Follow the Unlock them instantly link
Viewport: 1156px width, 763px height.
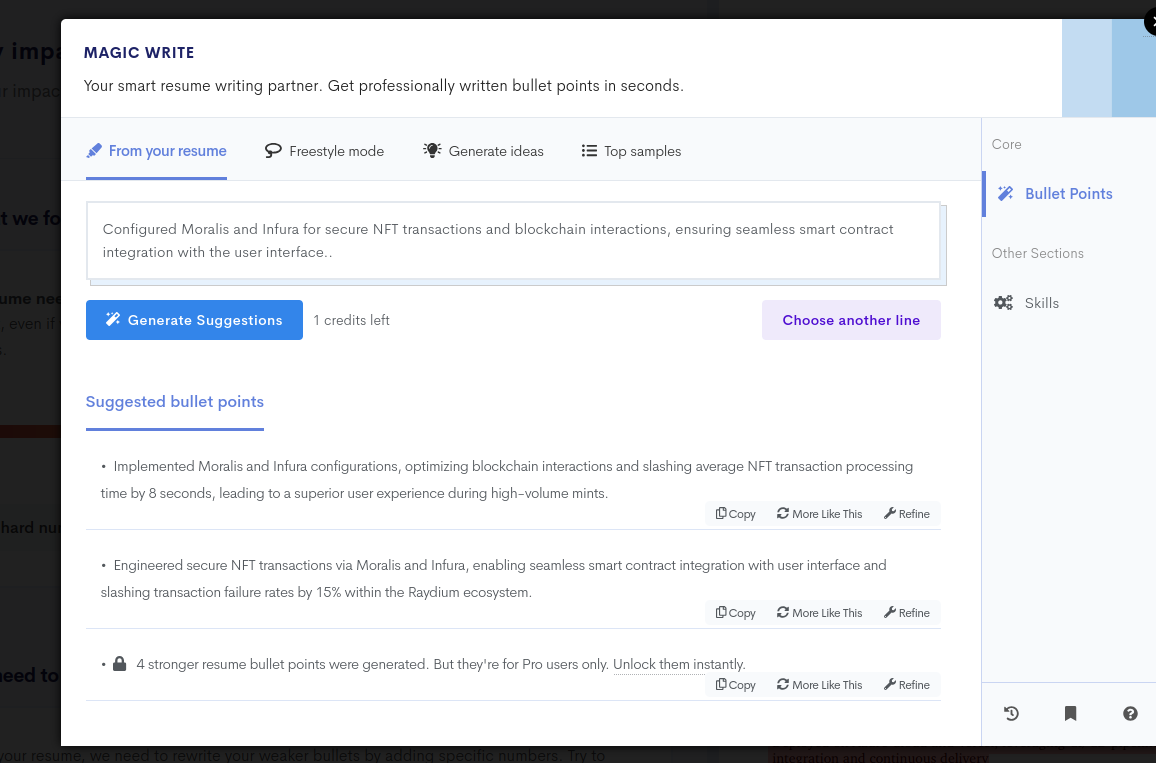pos(679,664)
